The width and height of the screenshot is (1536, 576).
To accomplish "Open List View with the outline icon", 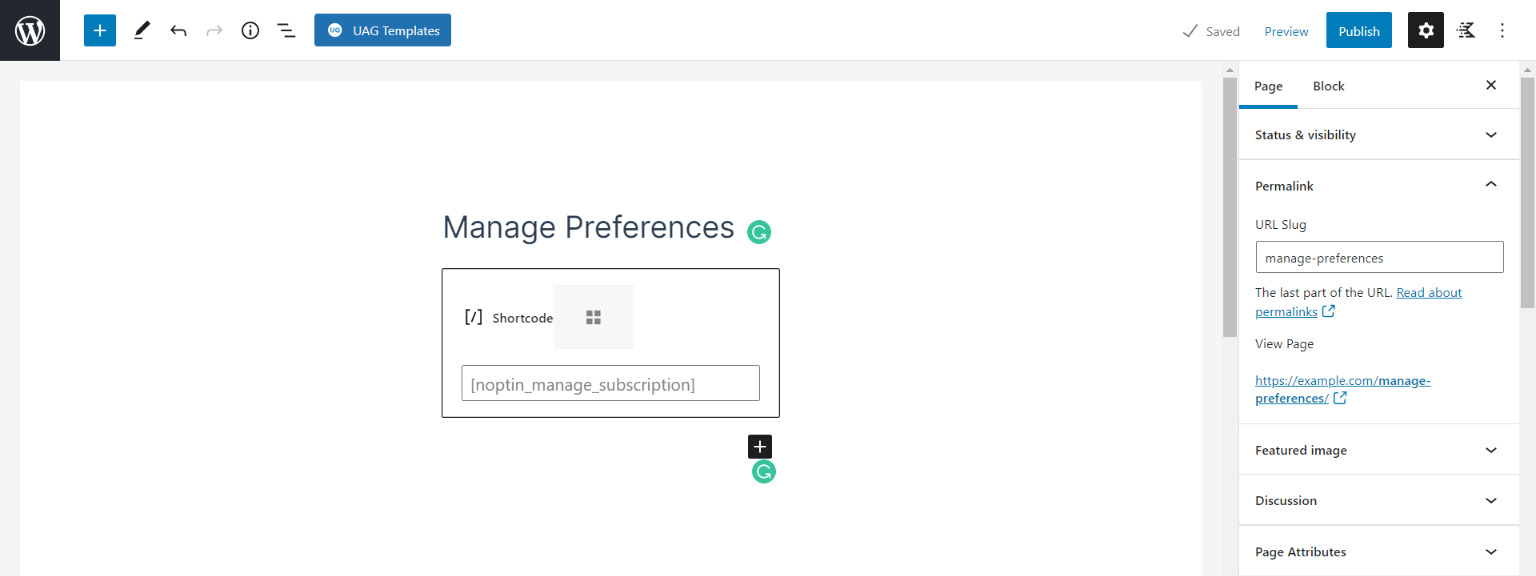I will 287,30.
